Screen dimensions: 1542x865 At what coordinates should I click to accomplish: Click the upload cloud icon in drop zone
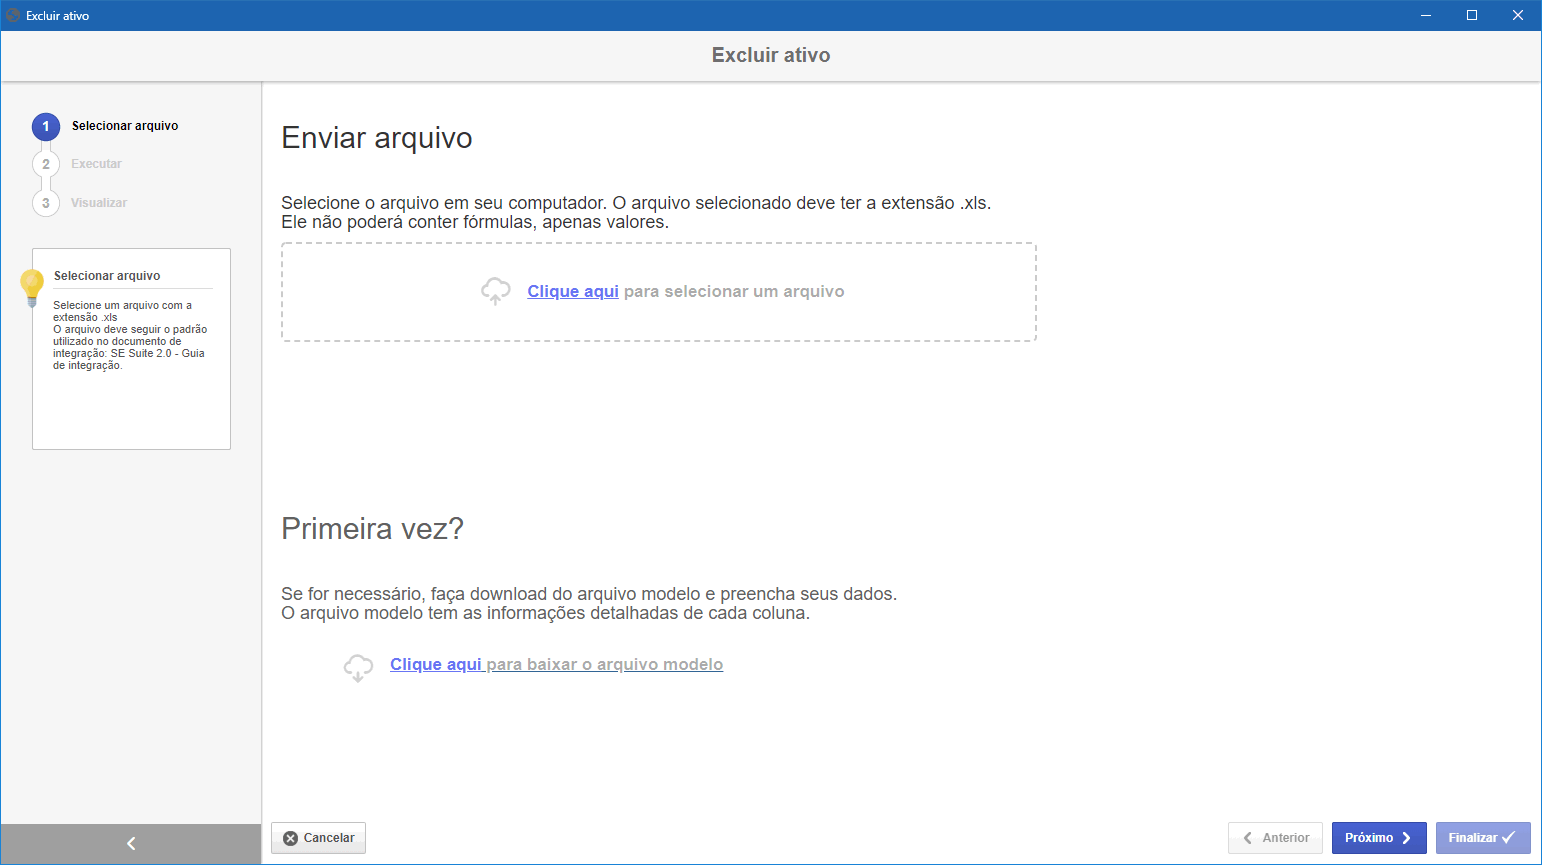495,291
